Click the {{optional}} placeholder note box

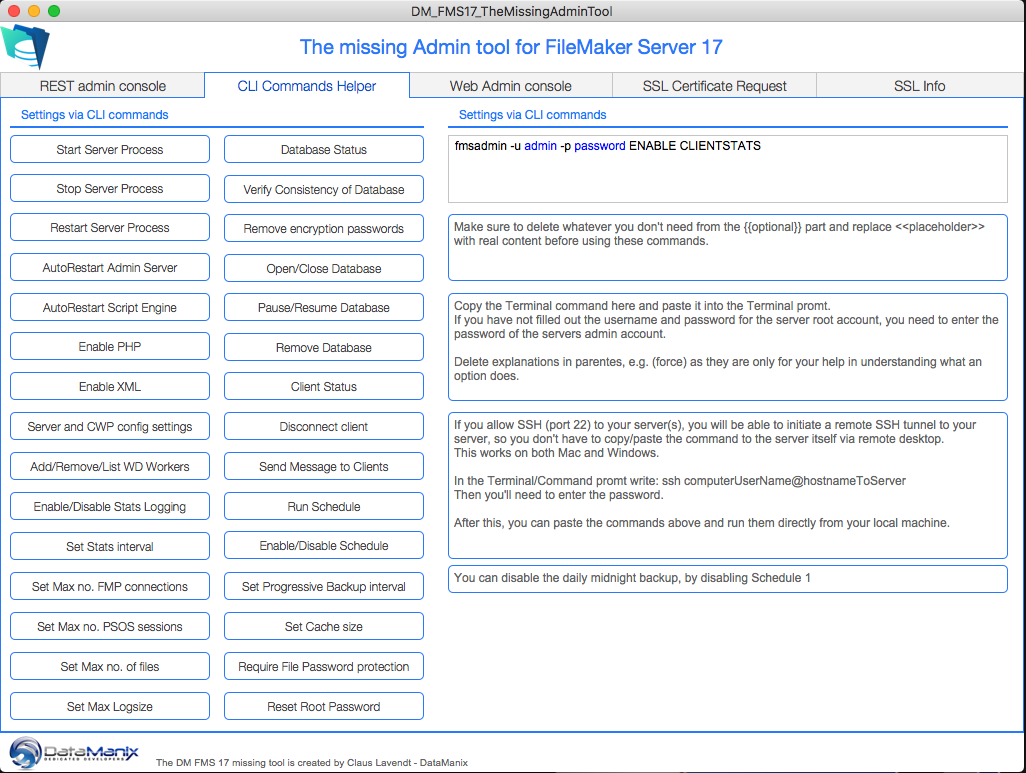728,247
